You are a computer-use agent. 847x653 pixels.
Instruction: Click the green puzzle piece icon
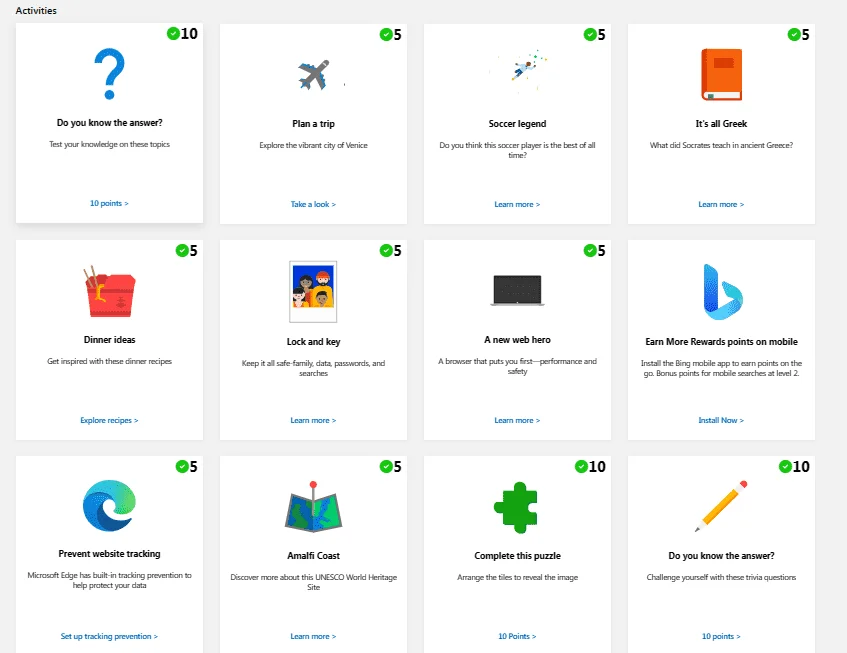(x=516, y=508)
